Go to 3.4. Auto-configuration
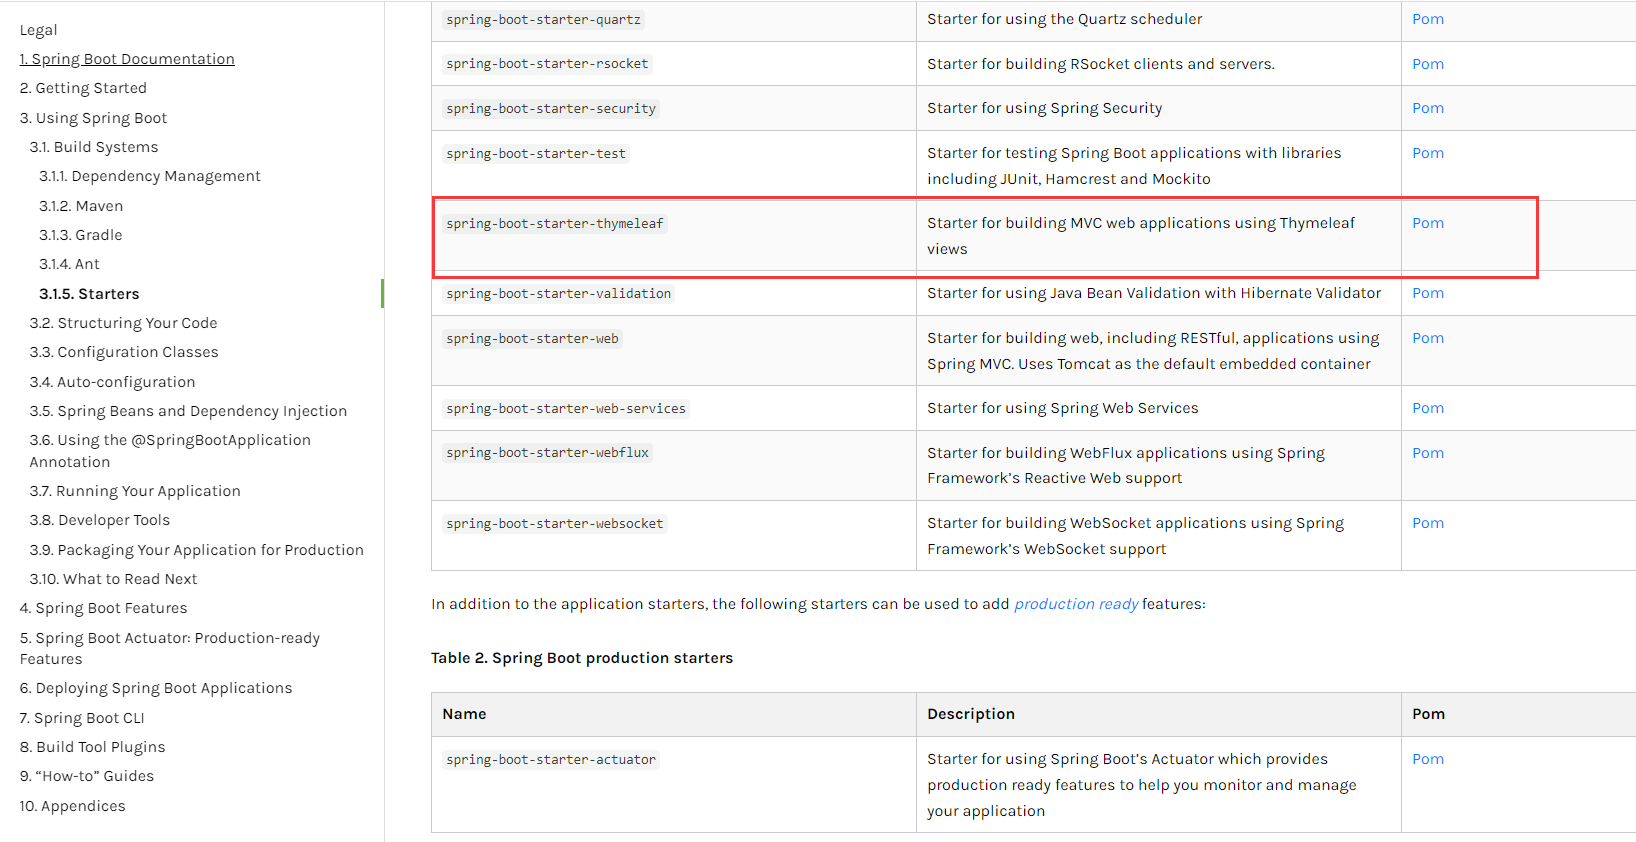This screenshot has height=842, width=1636. (112, 382)
